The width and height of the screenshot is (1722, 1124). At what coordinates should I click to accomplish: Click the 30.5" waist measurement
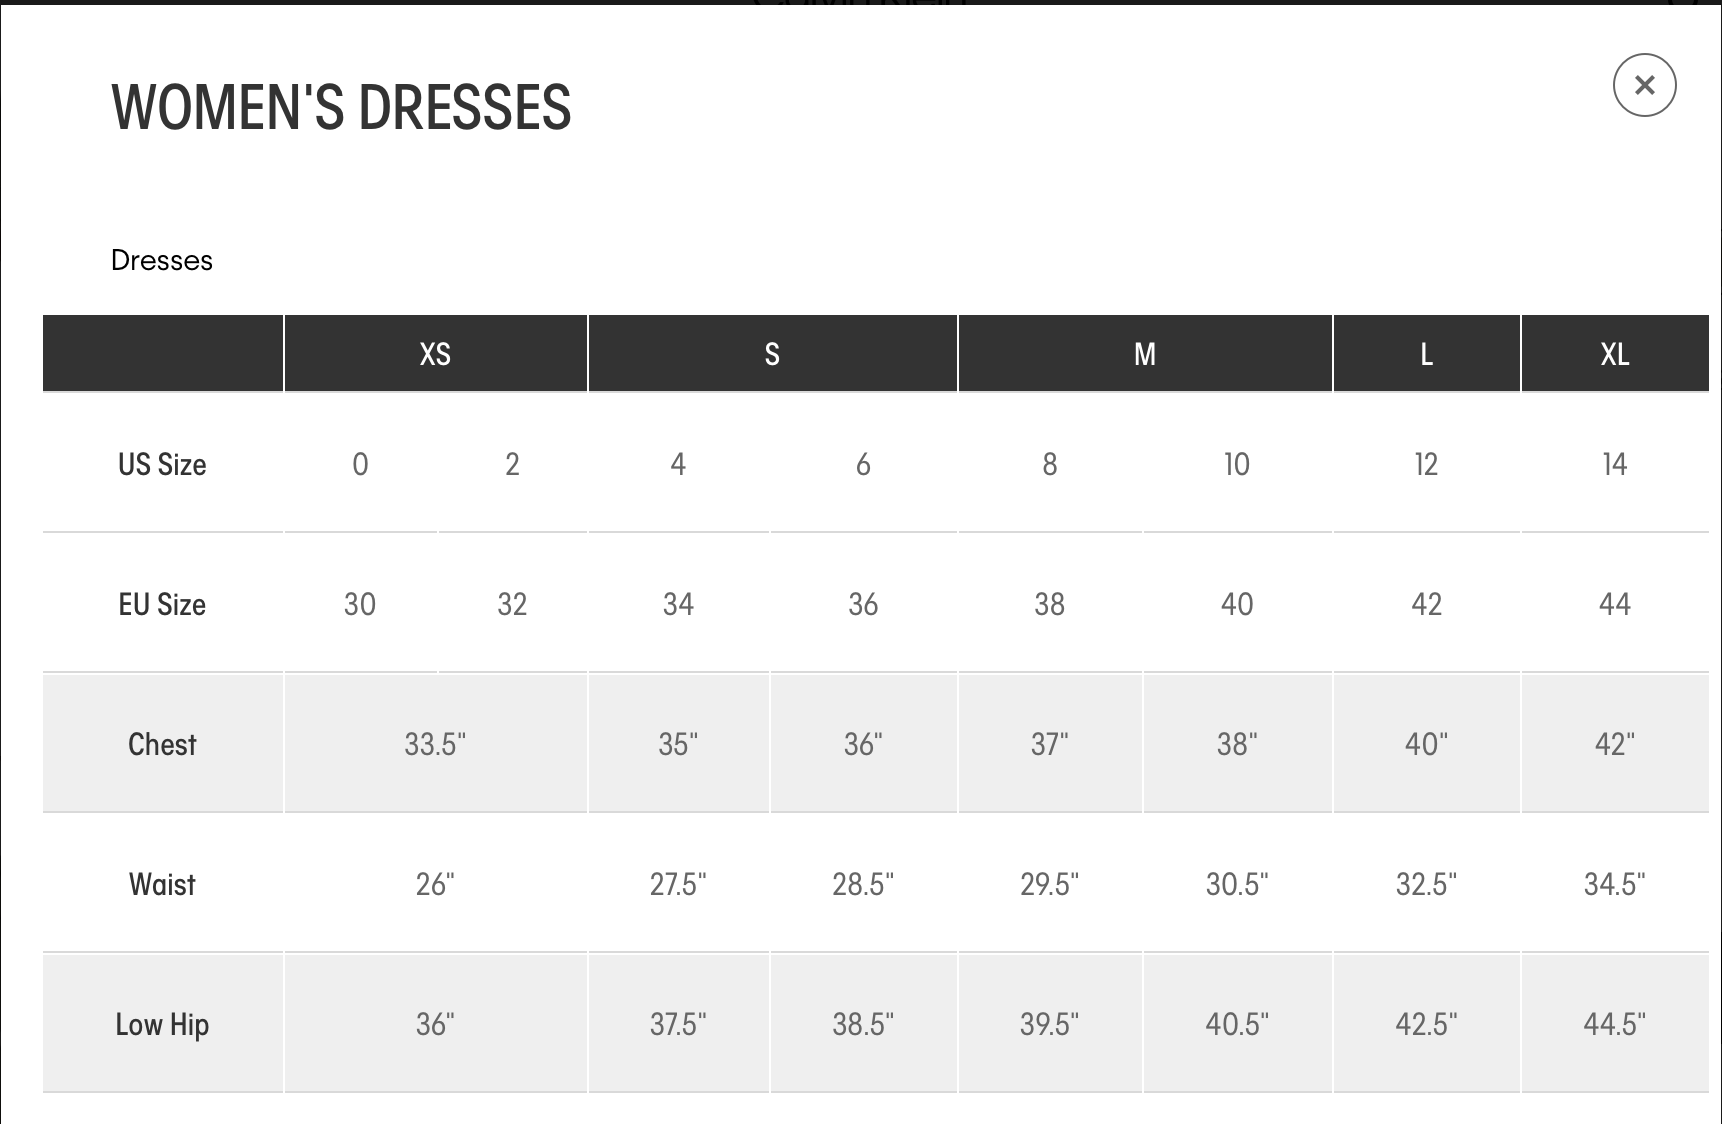pyautogui.click(x=1237, y=884)
